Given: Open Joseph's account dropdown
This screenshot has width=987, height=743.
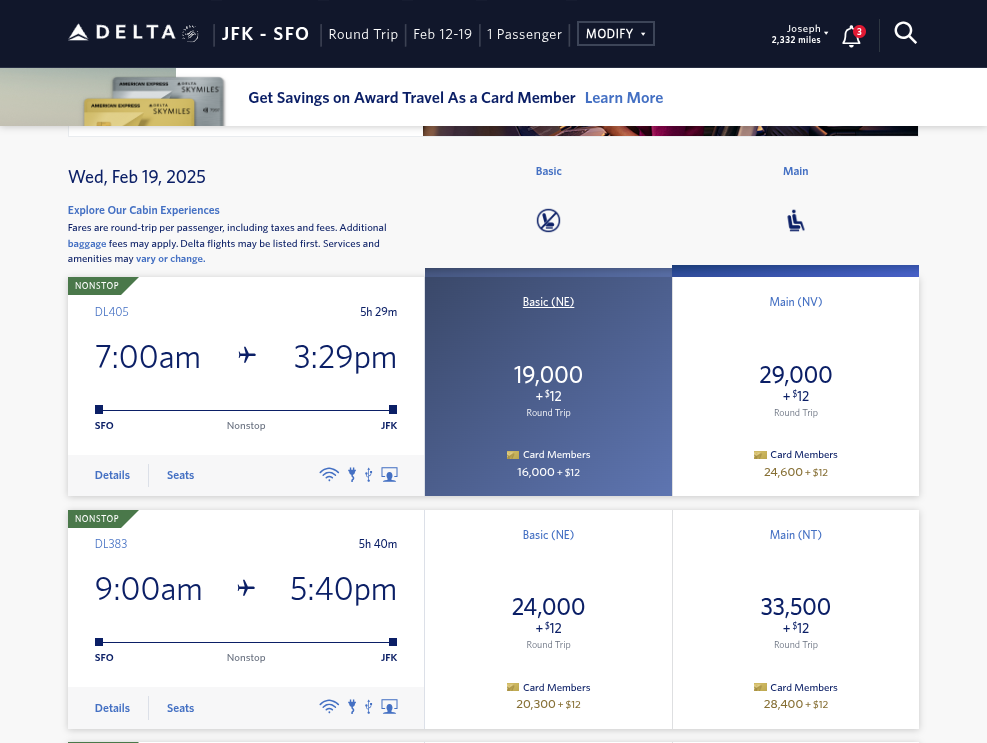Looking at the screenshot, I should coord(799,34).
